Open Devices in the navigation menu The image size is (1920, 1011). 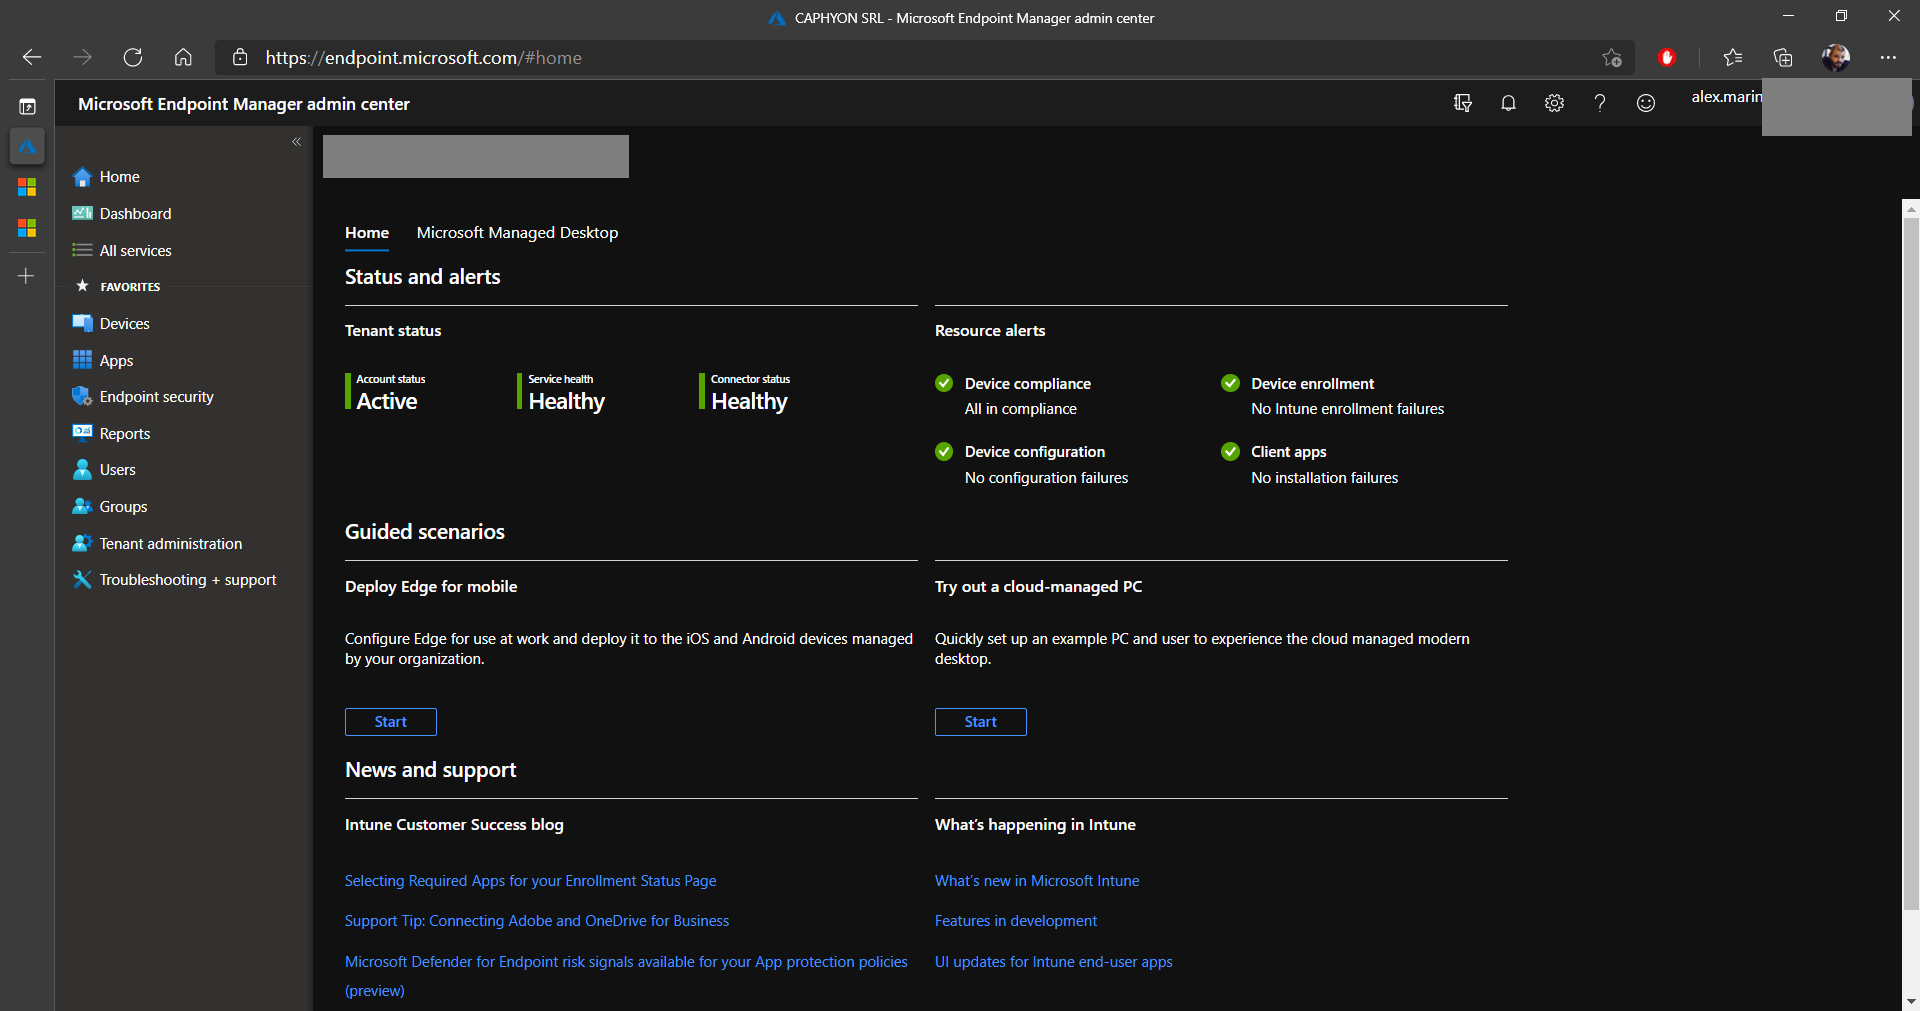coord(124,324)
